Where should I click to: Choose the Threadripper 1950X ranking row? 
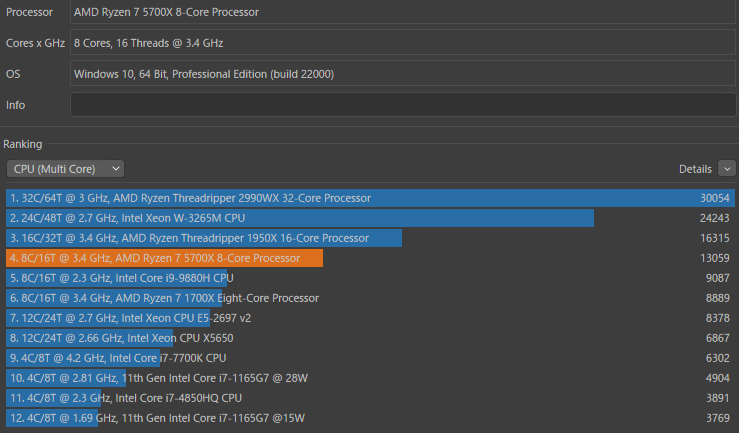click(x=204, y=238)
